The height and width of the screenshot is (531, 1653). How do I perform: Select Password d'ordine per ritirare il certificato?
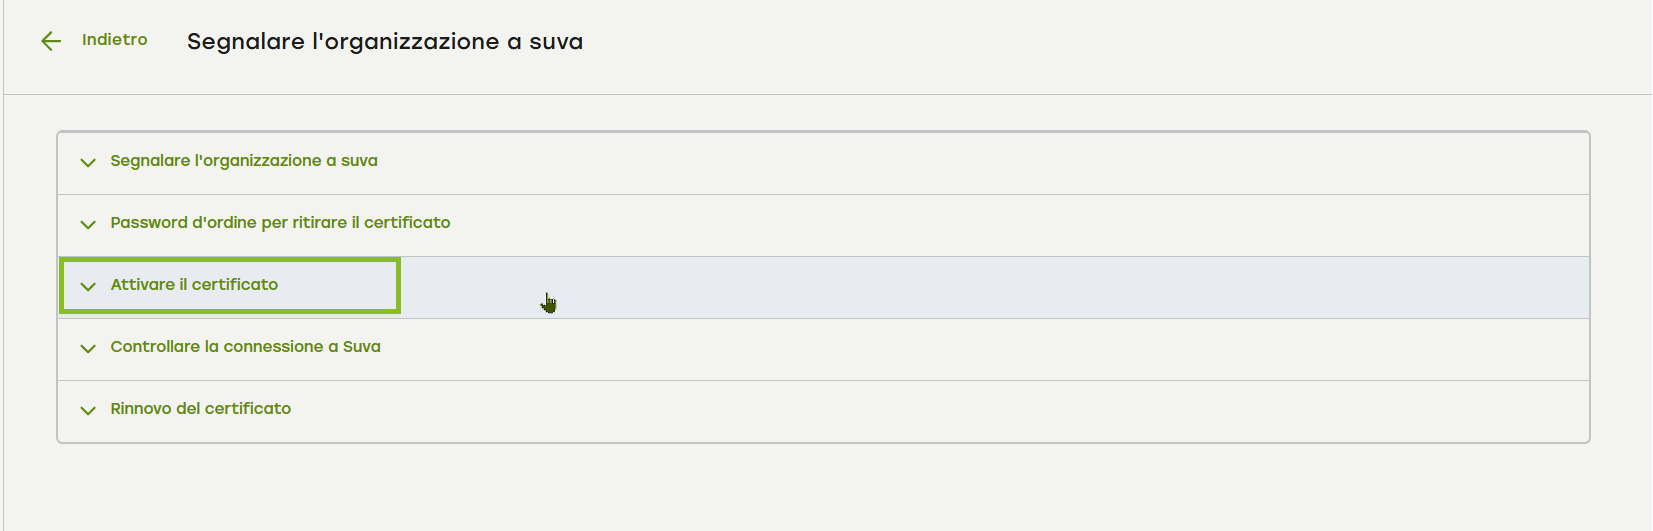280,223
